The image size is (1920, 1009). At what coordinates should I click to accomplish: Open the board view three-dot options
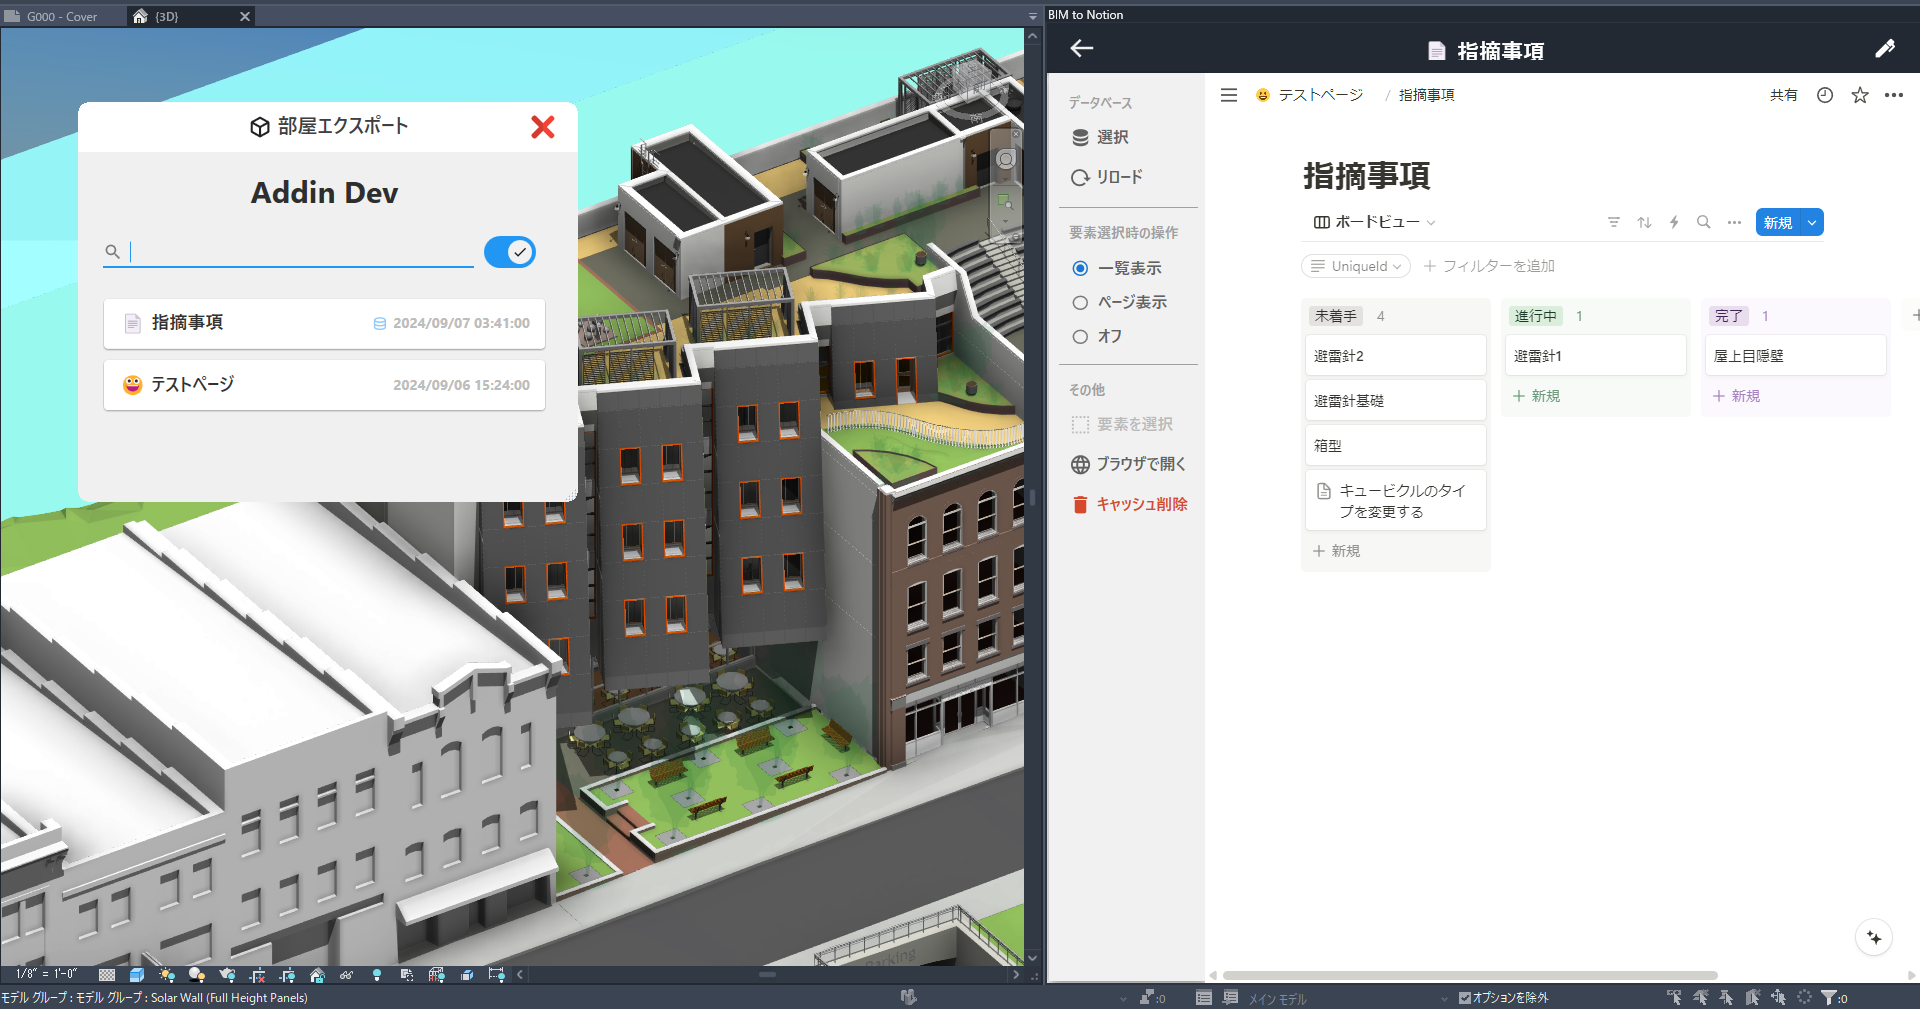click(x=1734, y=222)
